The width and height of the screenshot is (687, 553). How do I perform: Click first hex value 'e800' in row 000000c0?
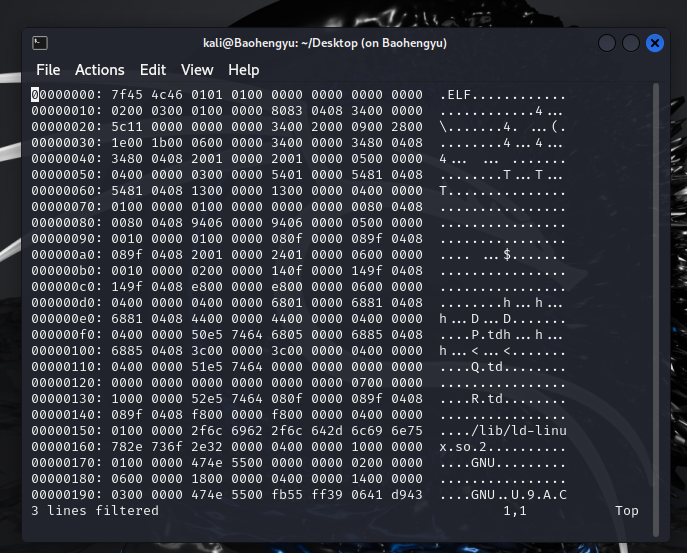click(x=207, y=287)
